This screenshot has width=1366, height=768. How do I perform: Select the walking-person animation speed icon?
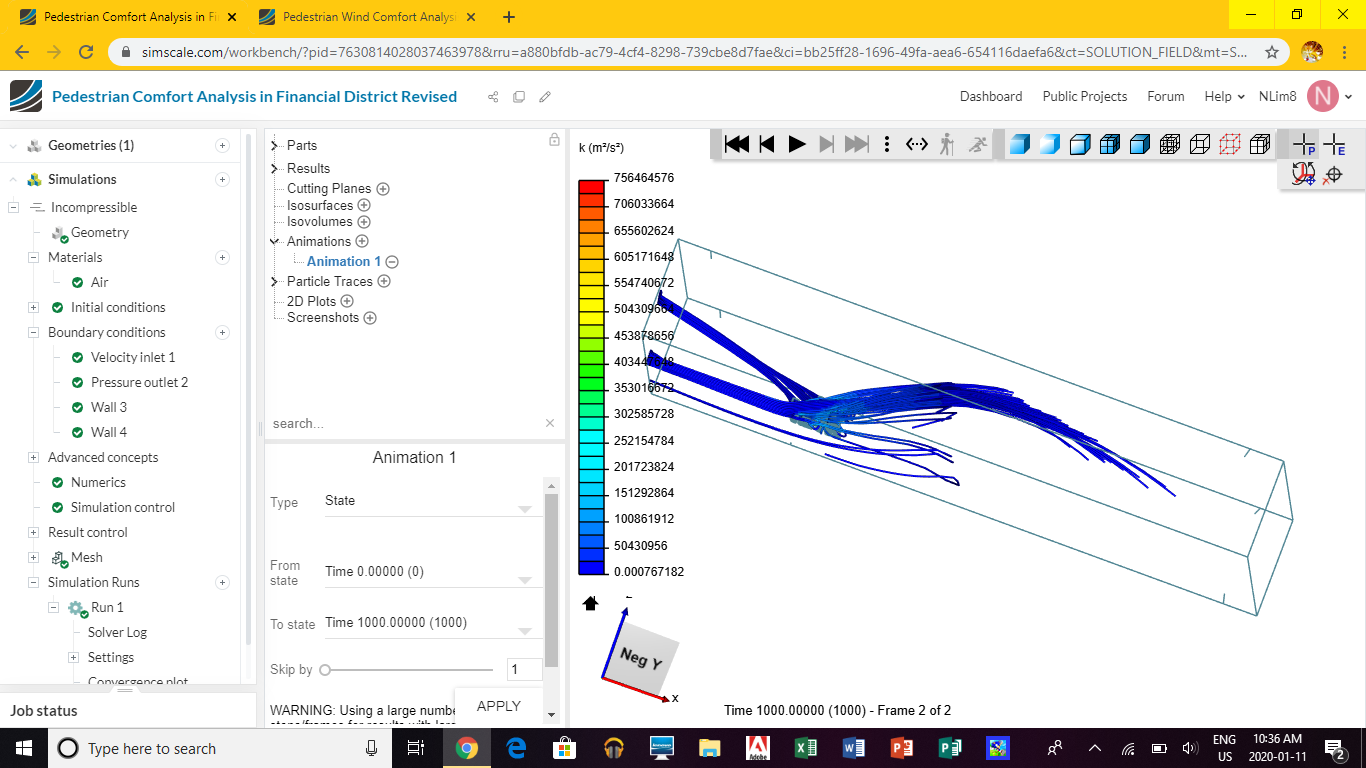(x=947, y=144)
